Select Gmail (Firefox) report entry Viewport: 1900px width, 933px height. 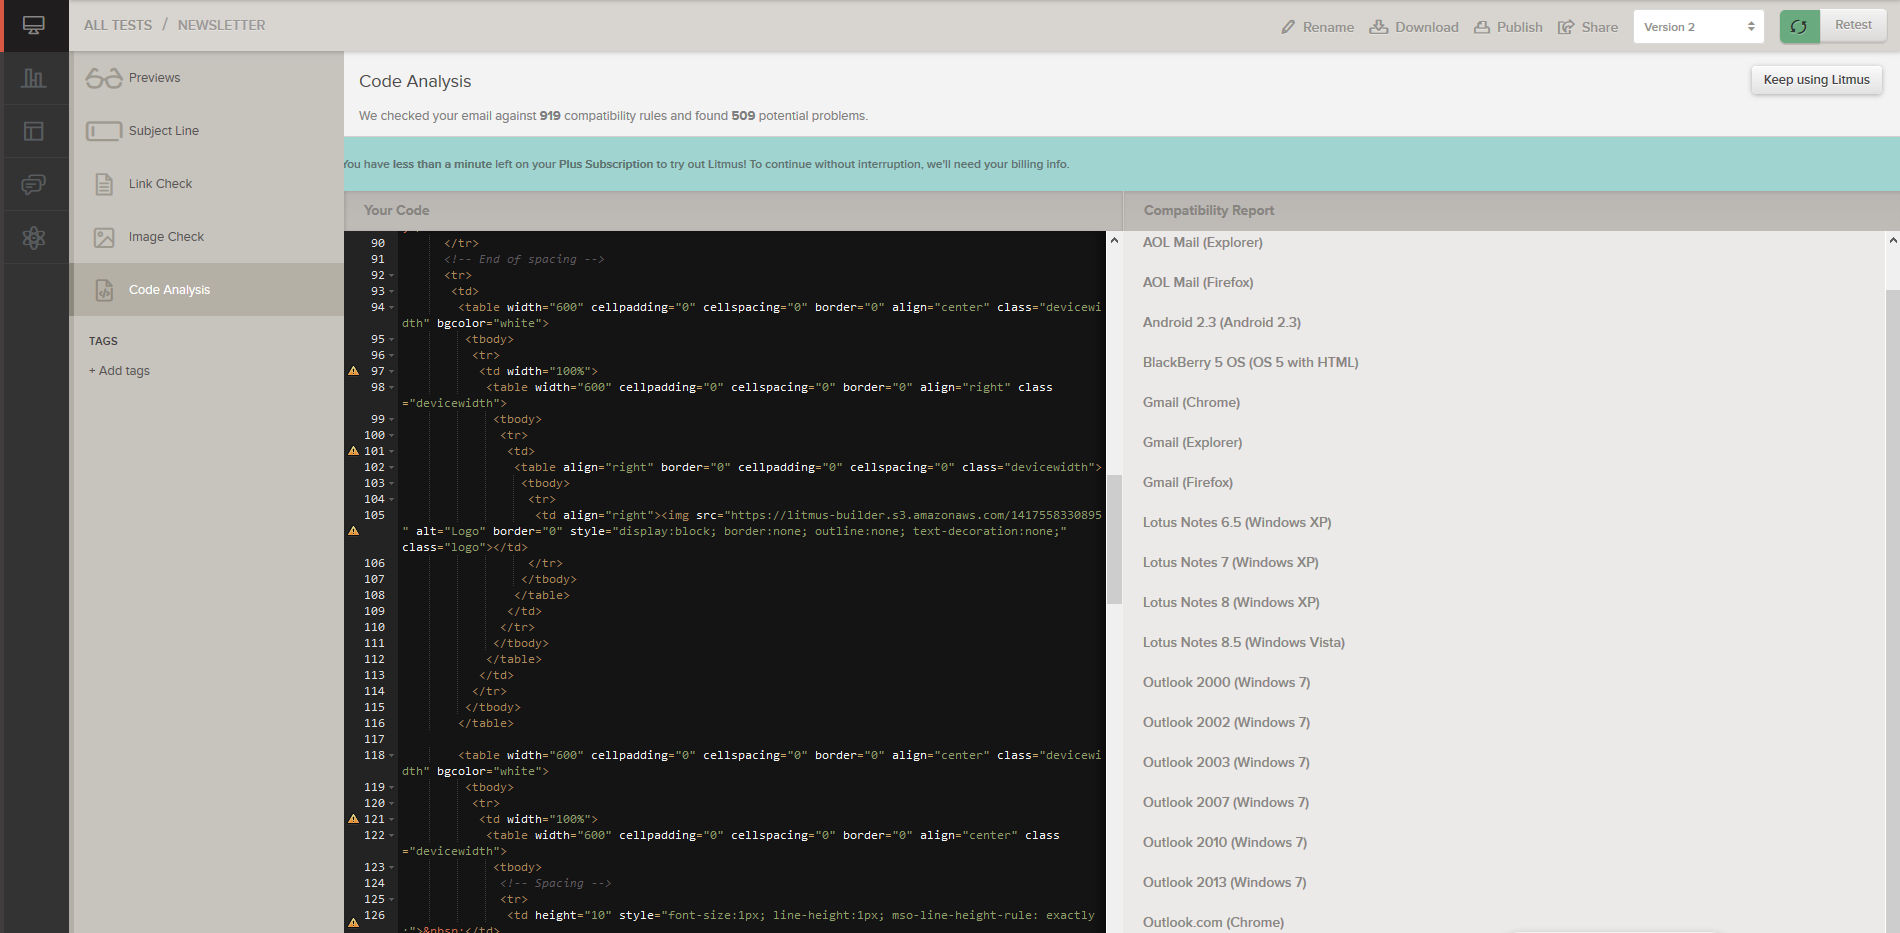click(x=1188, y=483)
